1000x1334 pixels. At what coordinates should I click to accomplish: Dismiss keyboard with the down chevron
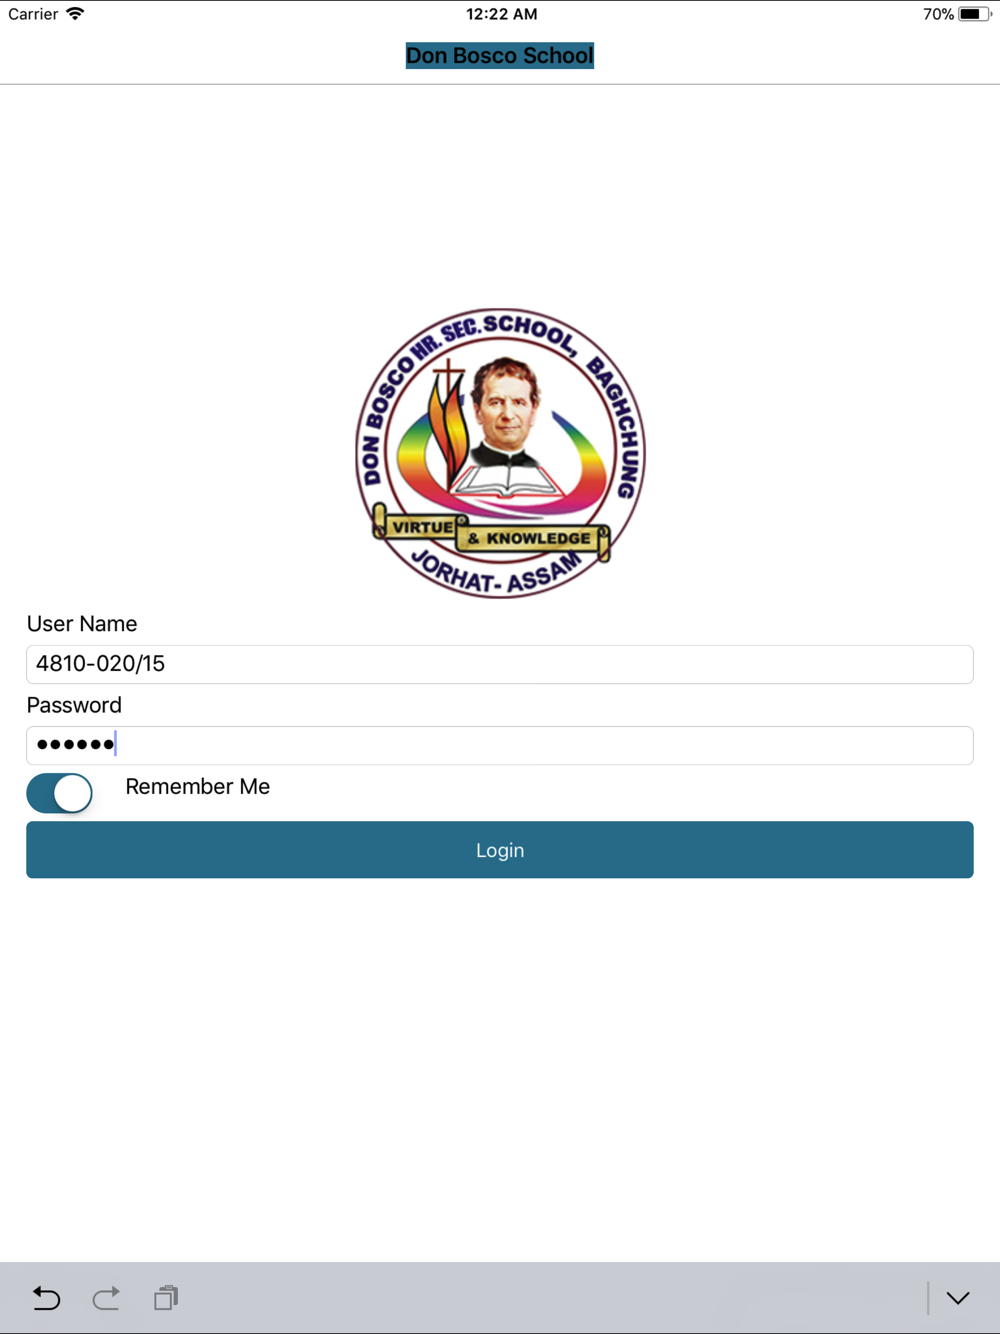point(958,1298)
